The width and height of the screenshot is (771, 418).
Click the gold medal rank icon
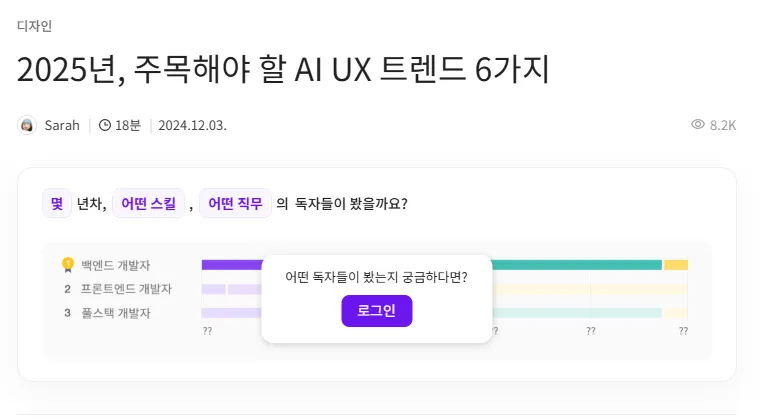(x=68, y=265)
